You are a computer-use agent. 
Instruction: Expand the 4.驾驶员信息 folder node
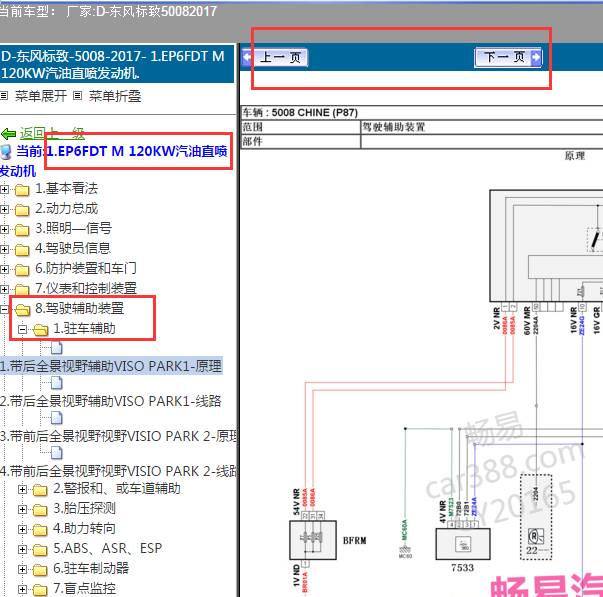click(5, 249)
